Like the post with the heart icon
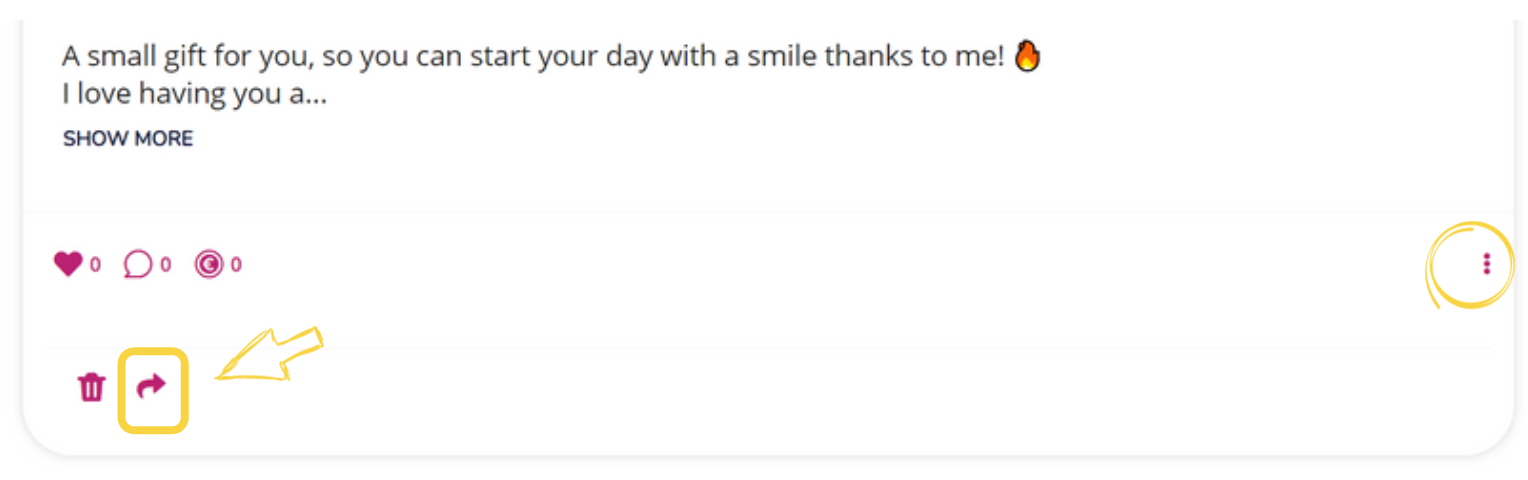 [x=68, y=265]
